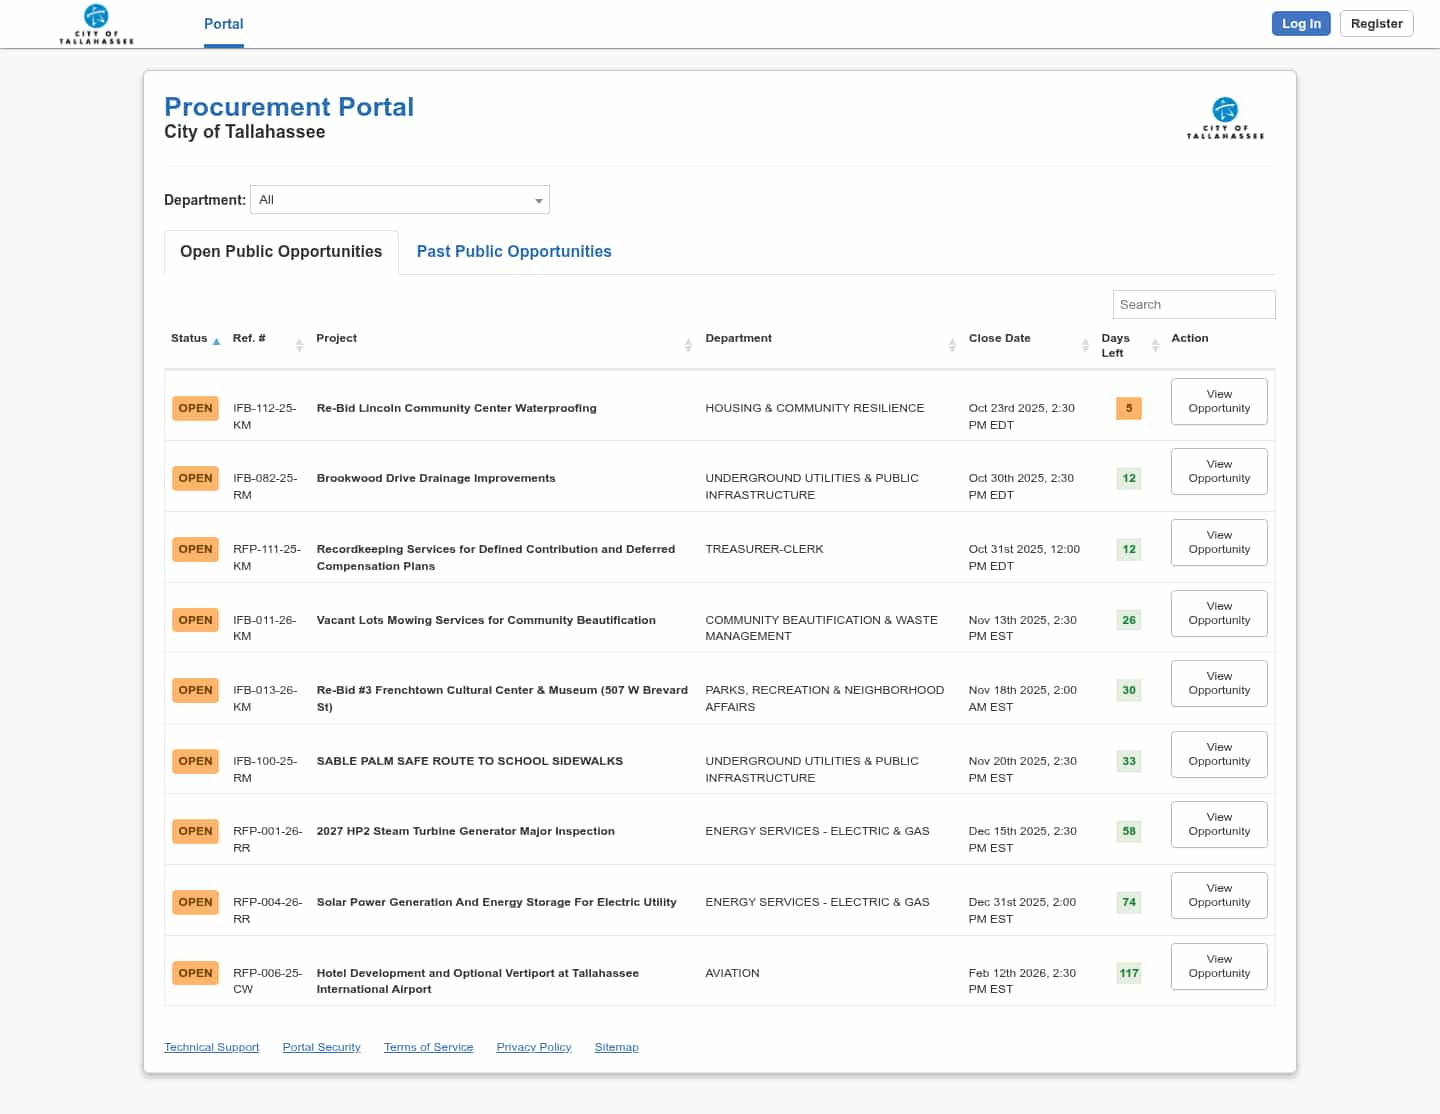Open the Portal navigation item
The height and width of the screenshot is (1114, 1440).
223,24
